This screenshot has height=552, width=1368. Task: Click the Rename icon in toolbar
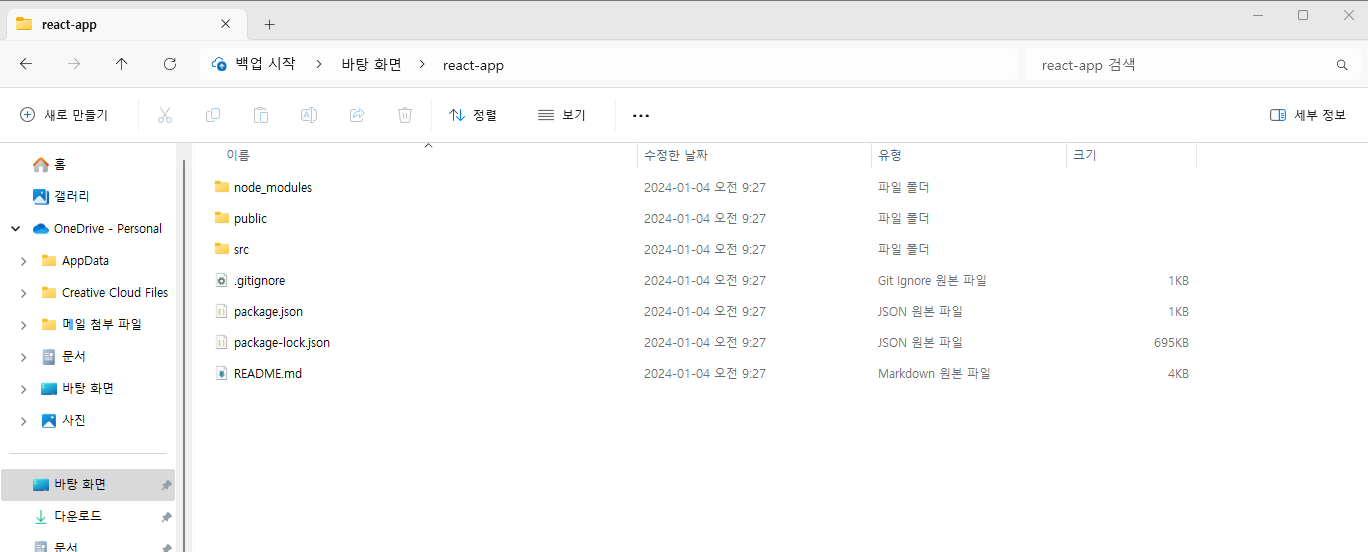[x=309, y=115]
